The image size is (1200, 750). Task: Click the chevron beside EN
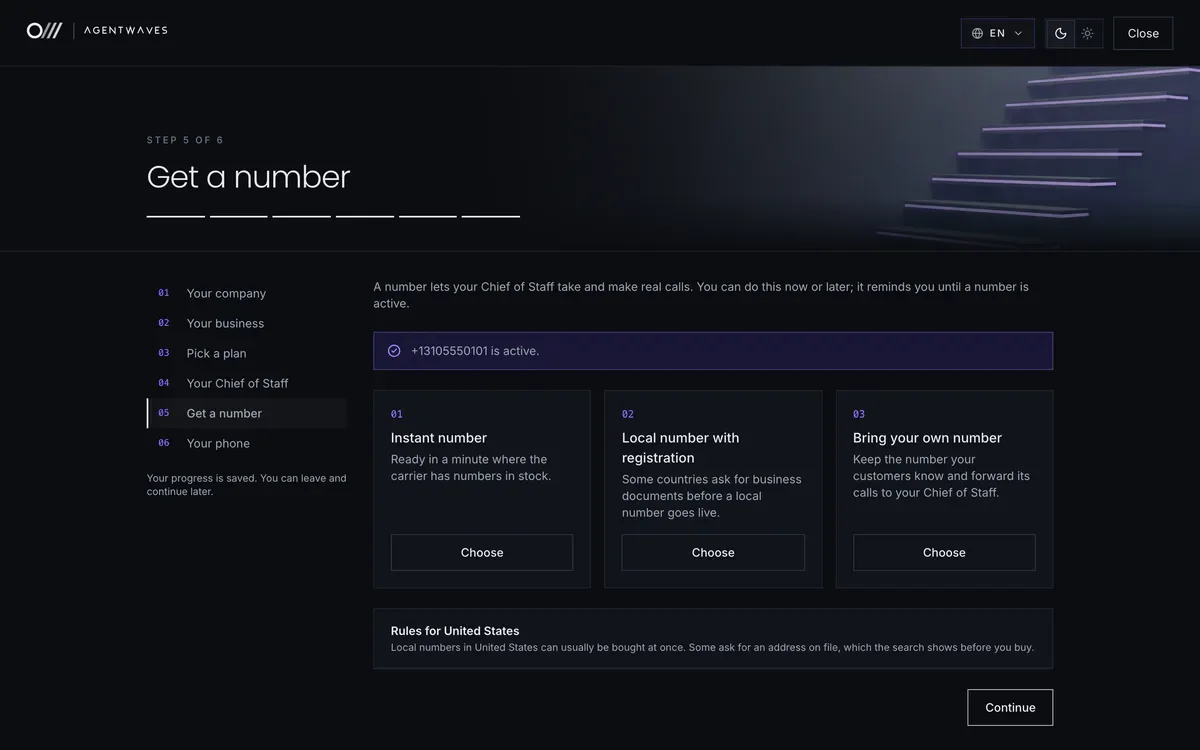click(1018, 33)
